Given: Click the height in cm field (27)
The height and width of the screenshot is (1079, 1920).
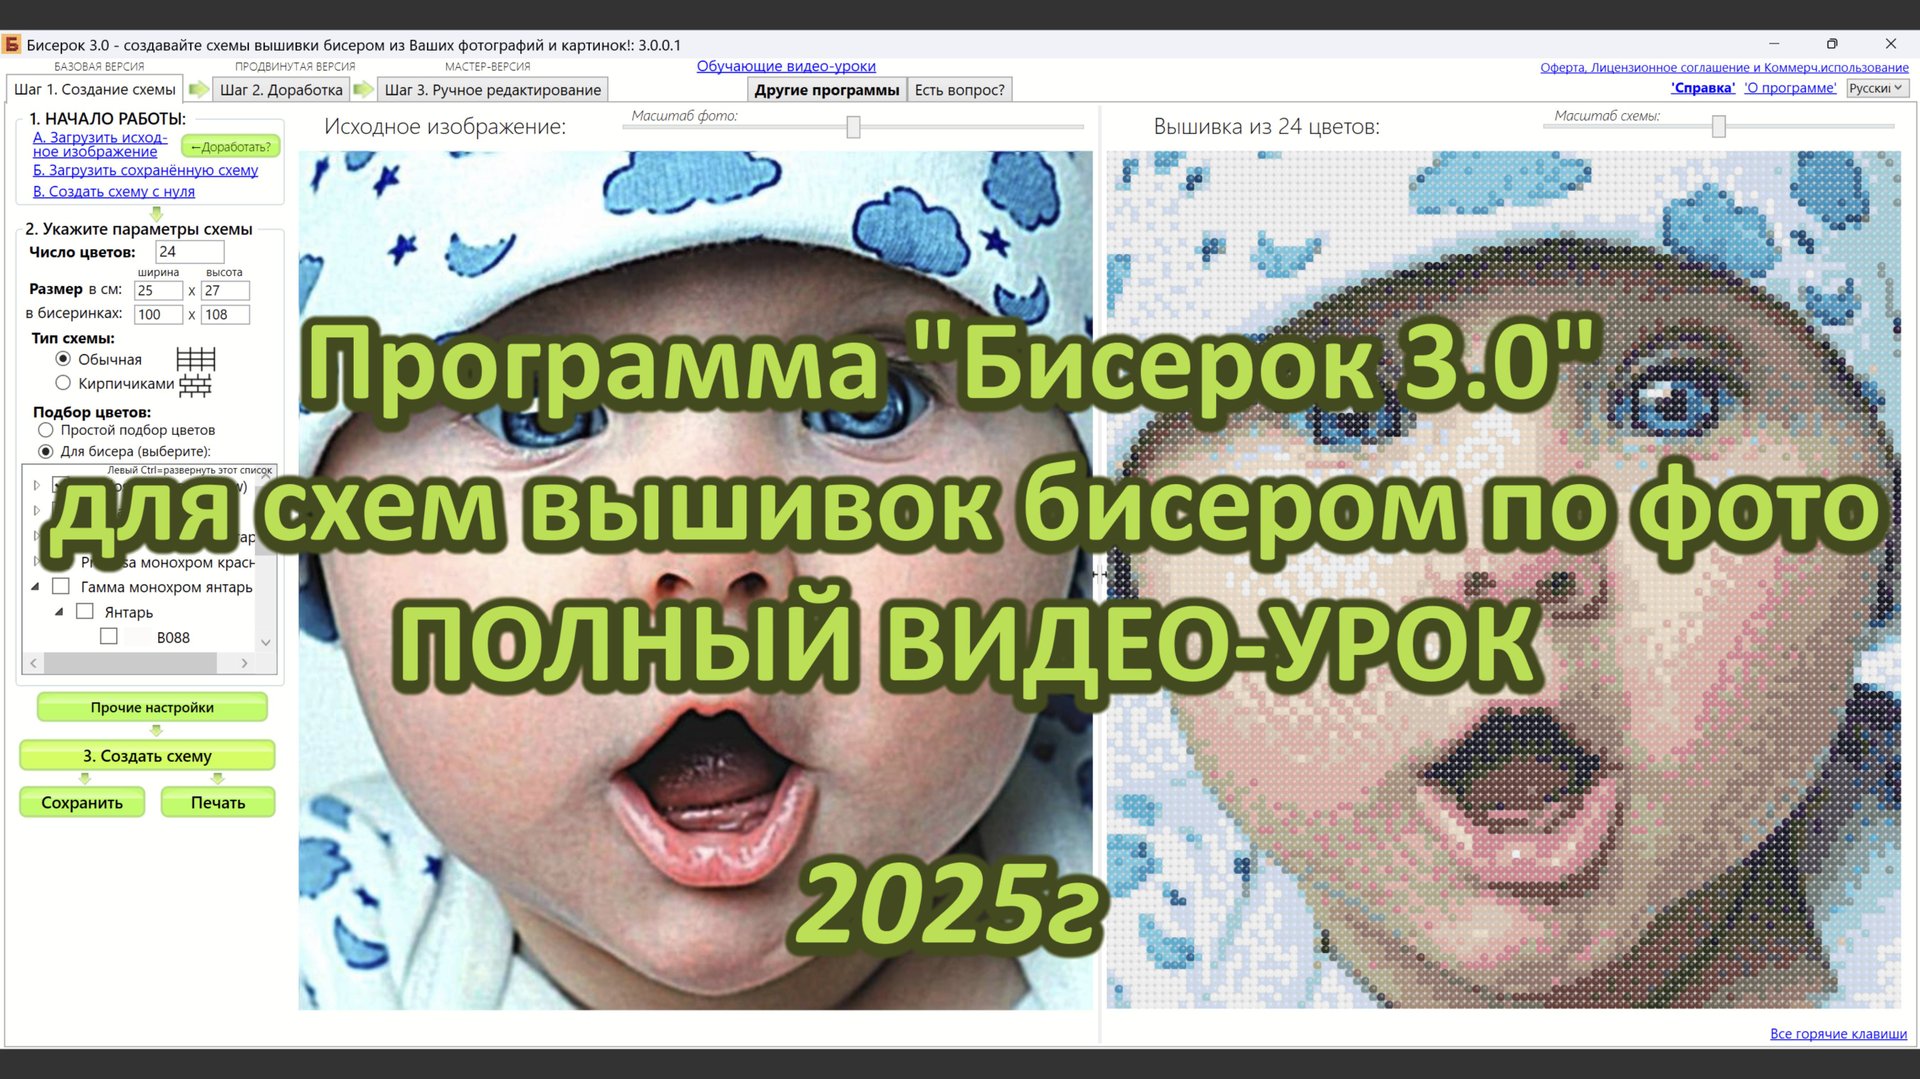Looking at the screenshot, I should [225, 290].
